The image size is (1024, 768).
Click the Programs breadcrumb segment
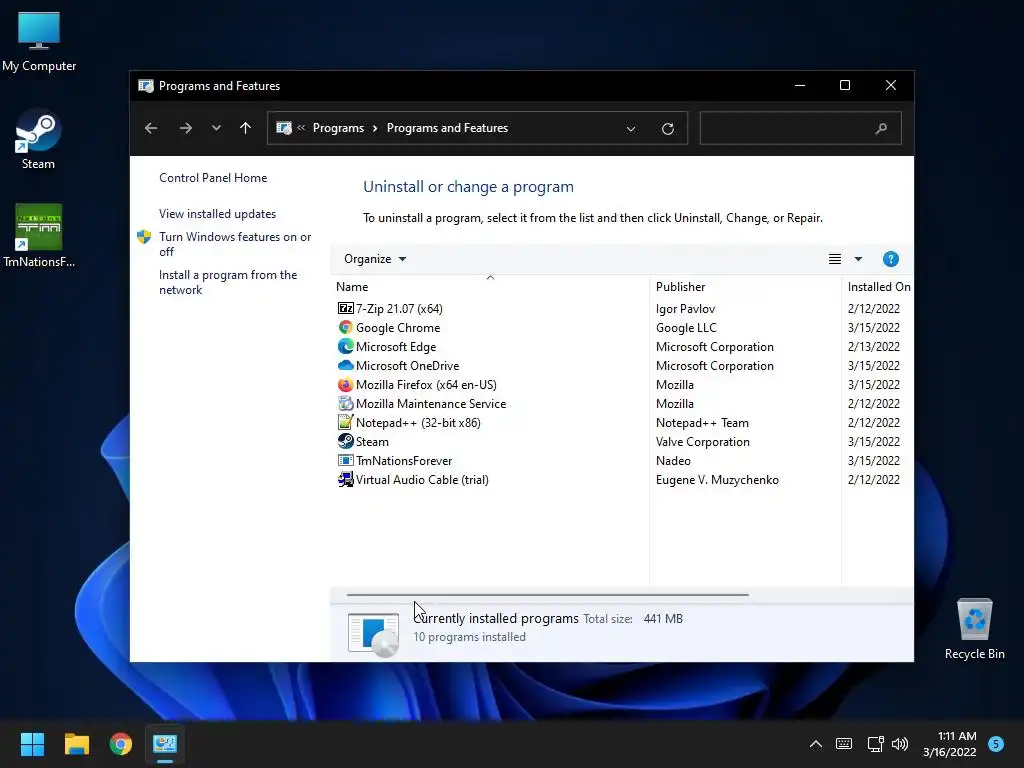(338, 128)
